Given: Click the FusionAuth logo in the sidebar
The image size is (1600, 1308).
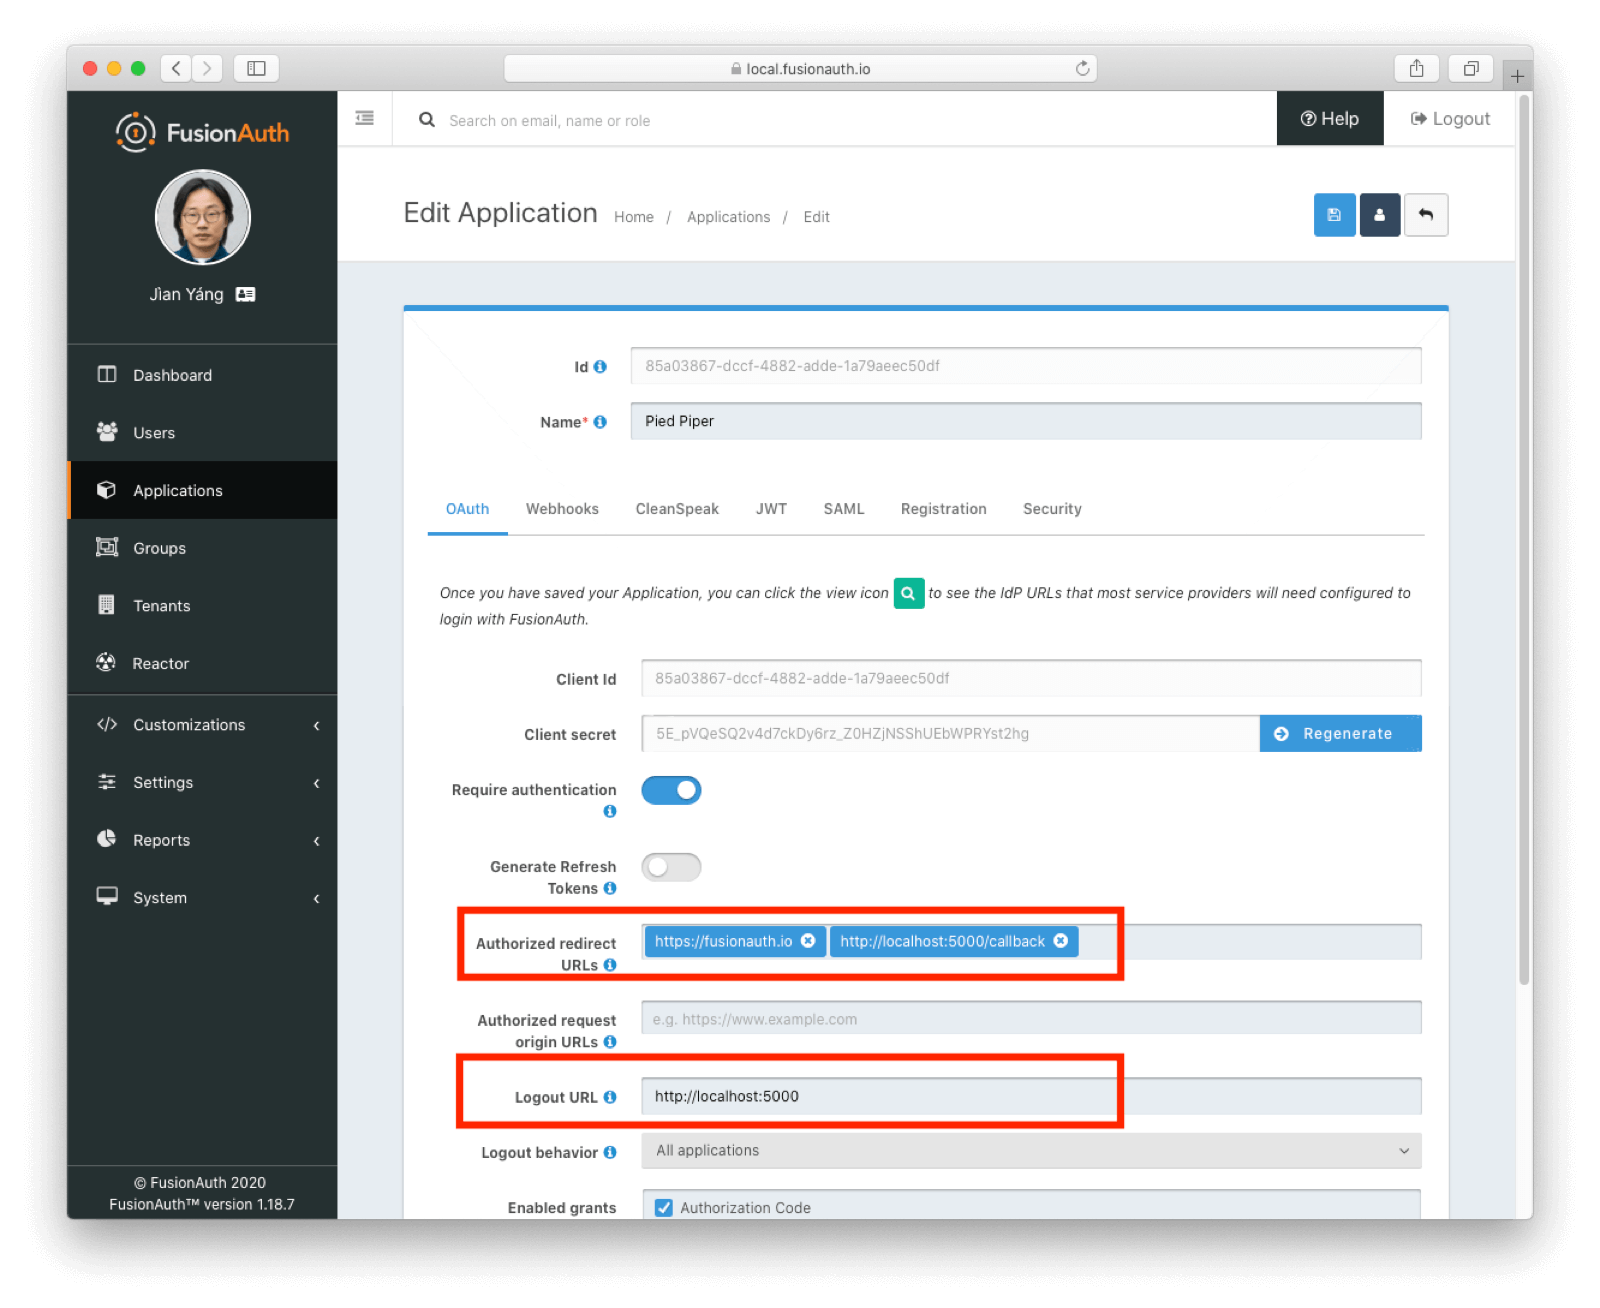Looking at the screenshot, I should click(202, 132).
